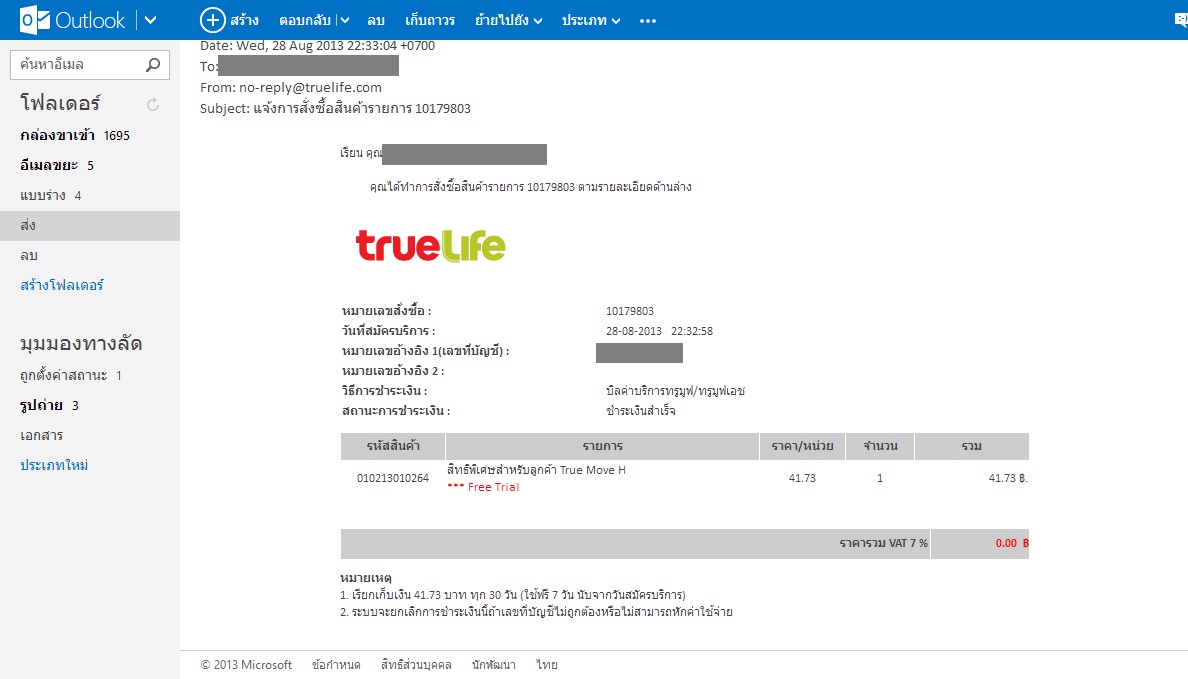1188x679 pixels.
Task: Delete the message with ลบ toolbar button
Action: pyautogui.click(x=376, y=20)
